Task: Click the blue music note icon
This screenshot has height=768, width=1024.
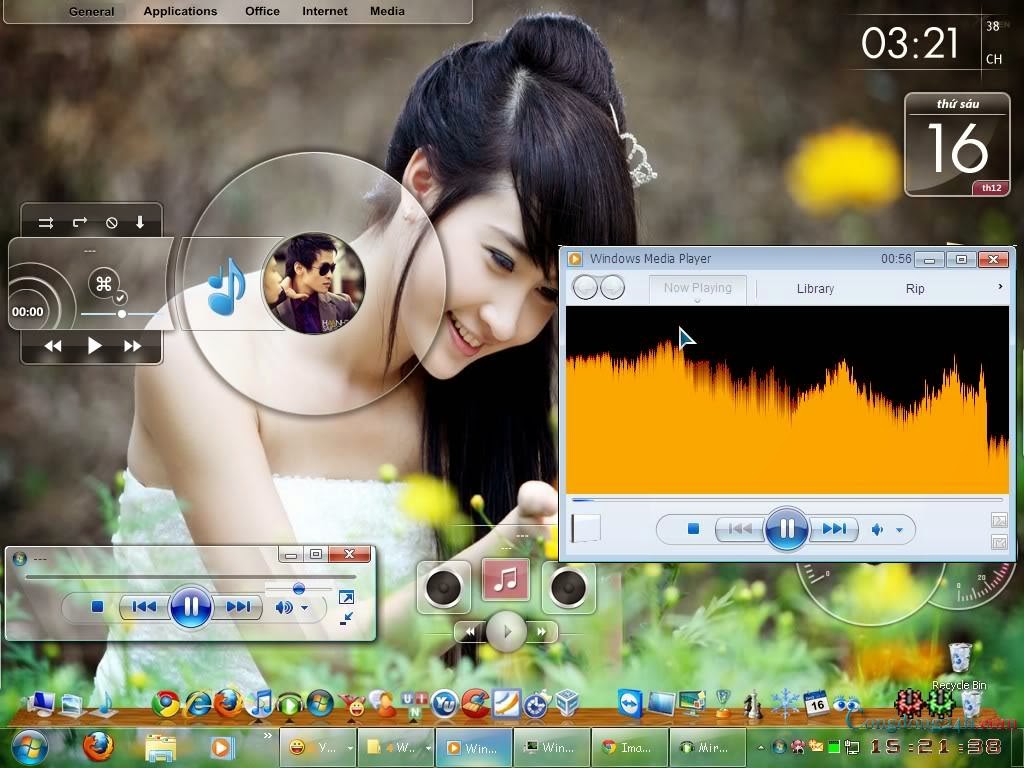Action: [226, 286]
